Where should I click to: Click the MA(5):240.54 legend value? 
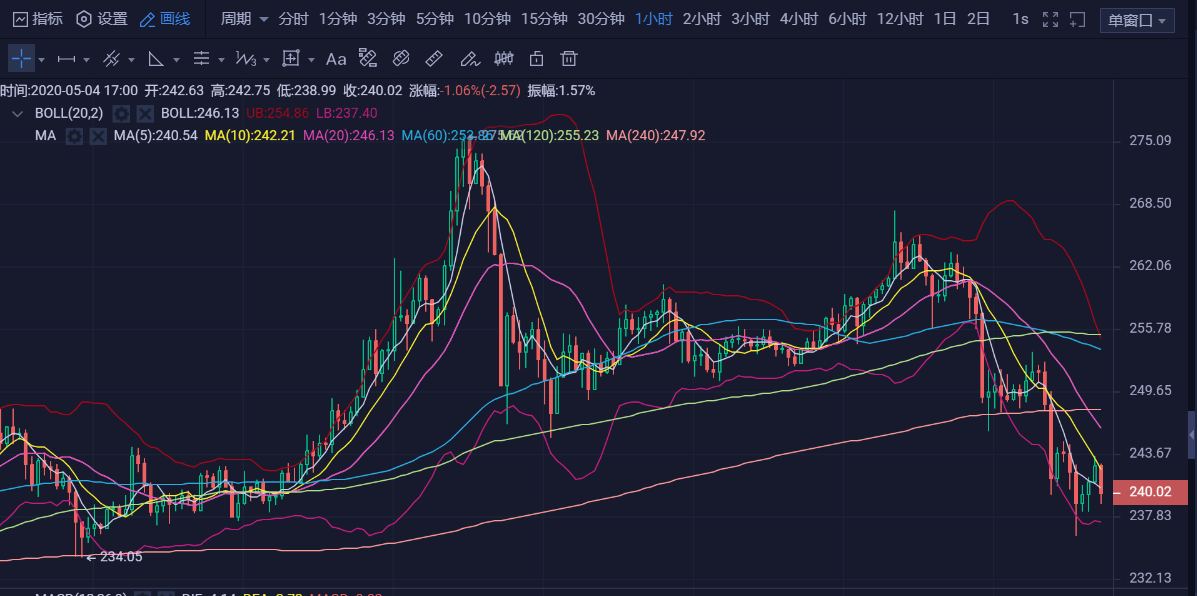tap(156, 136)
